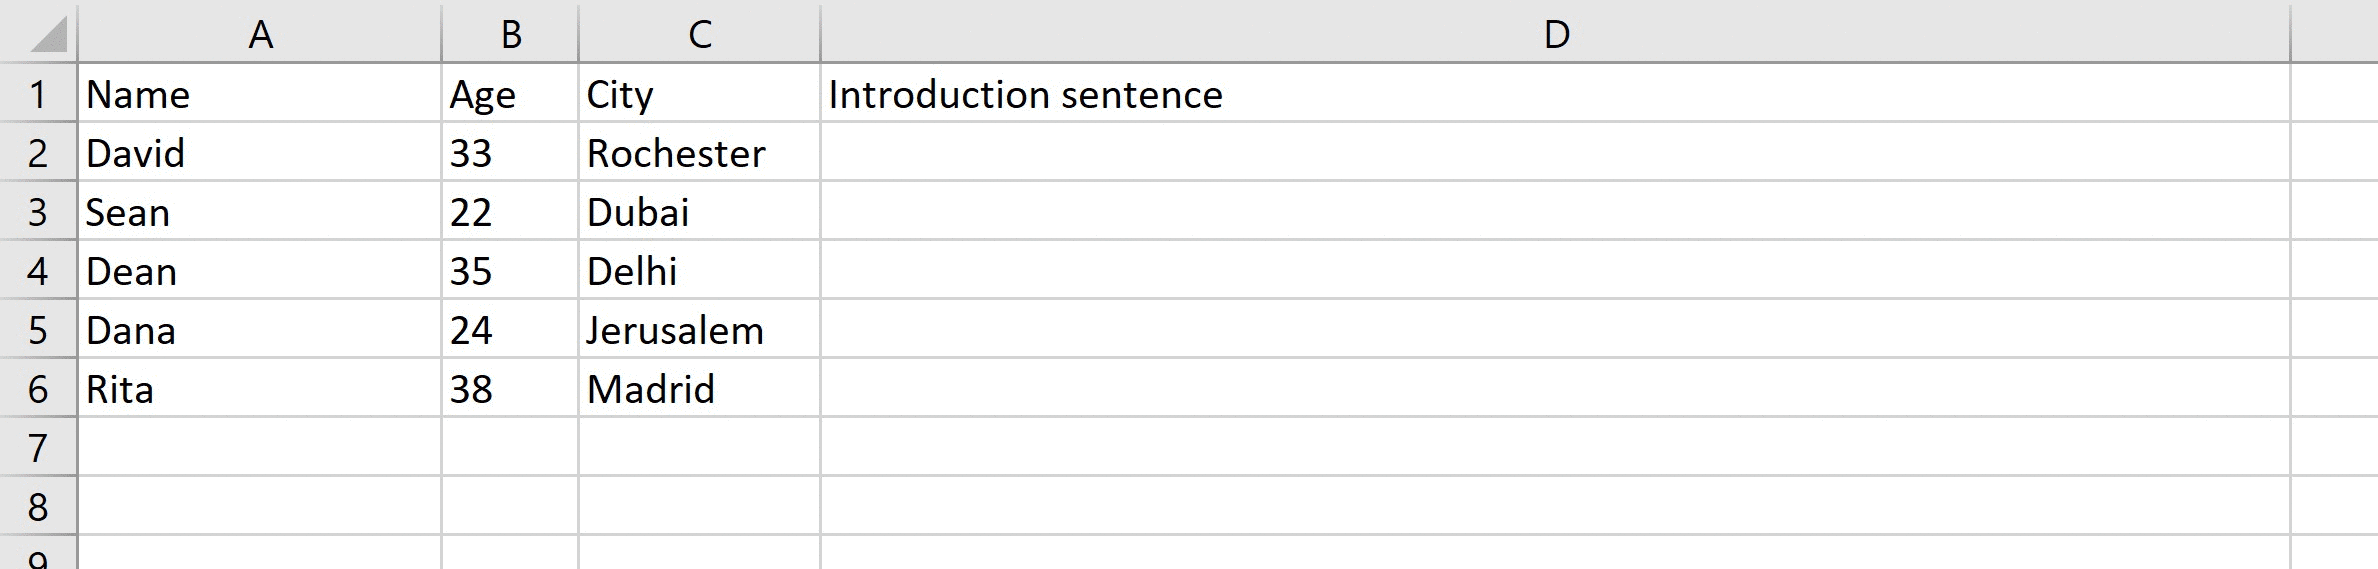2378x569 pixels.
Task: Select column C header
Action: [699, 34]
